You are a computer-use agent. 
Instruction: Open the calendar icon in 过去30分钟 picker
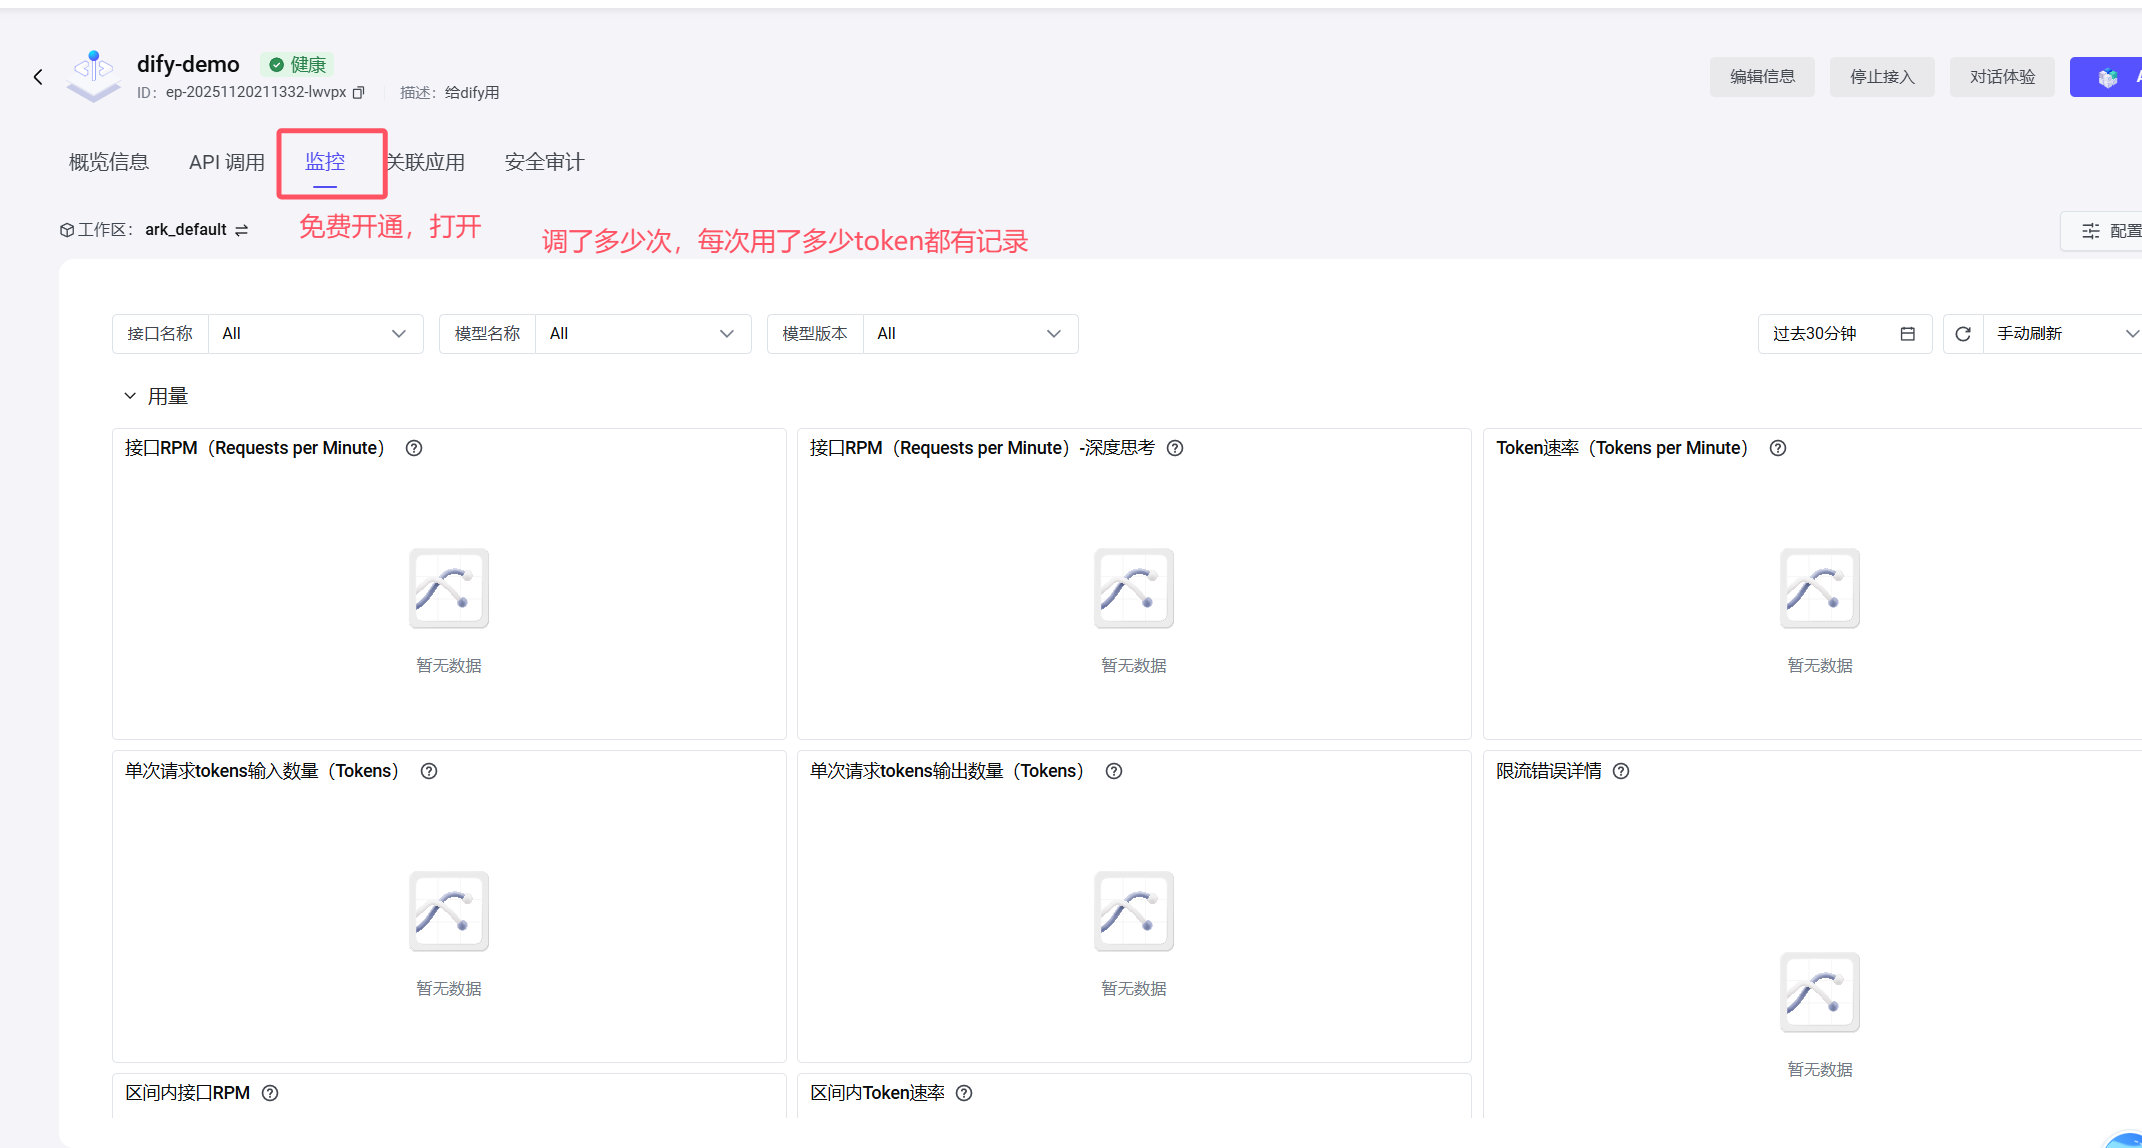point(1907,334)
